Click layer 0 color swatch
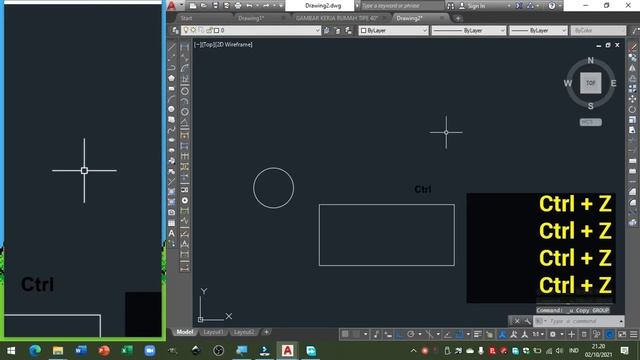640x360 pixels. click(x=217, y=30)
